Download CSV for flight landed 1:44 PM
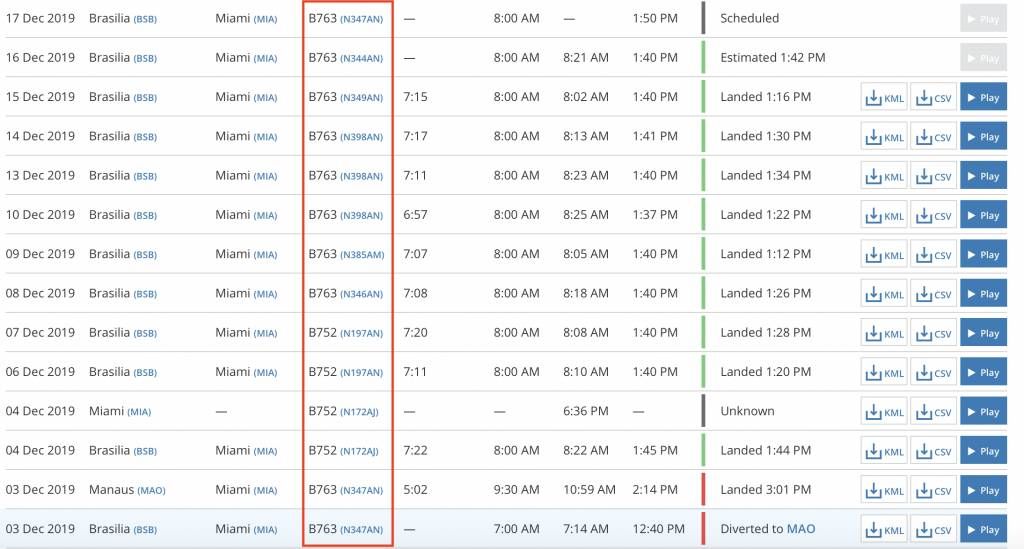Image resolution: width=1024 pixels, height=549 pixels. [x=934, y=450]
